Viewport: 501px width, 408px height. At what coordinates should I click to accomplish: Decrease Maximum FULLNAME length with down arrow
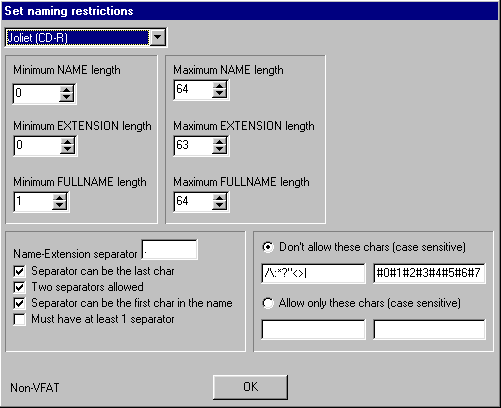(x=219, y=205)
